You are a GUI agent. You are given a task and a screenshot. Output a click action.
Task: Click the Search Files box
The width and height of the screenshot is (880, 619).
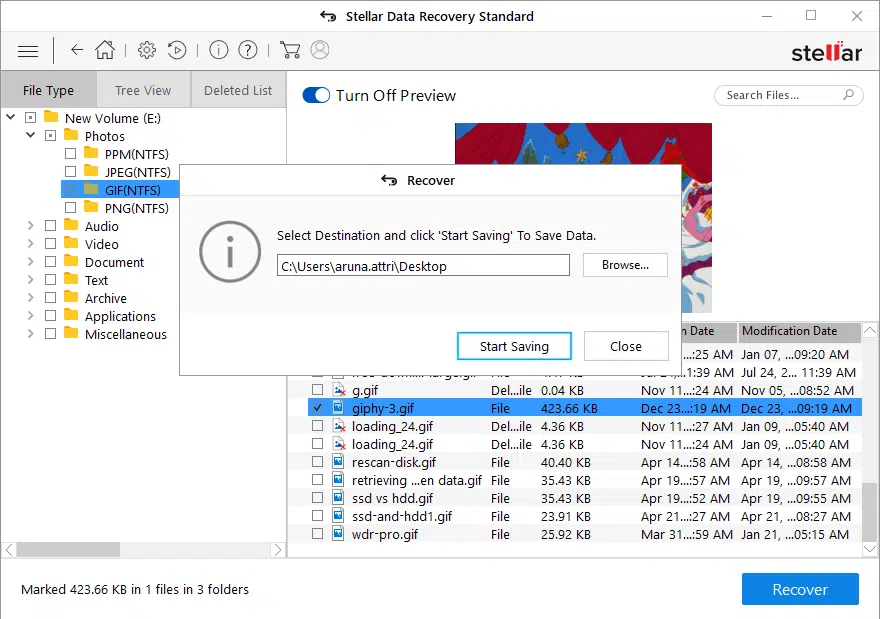[x=789, y=95]
